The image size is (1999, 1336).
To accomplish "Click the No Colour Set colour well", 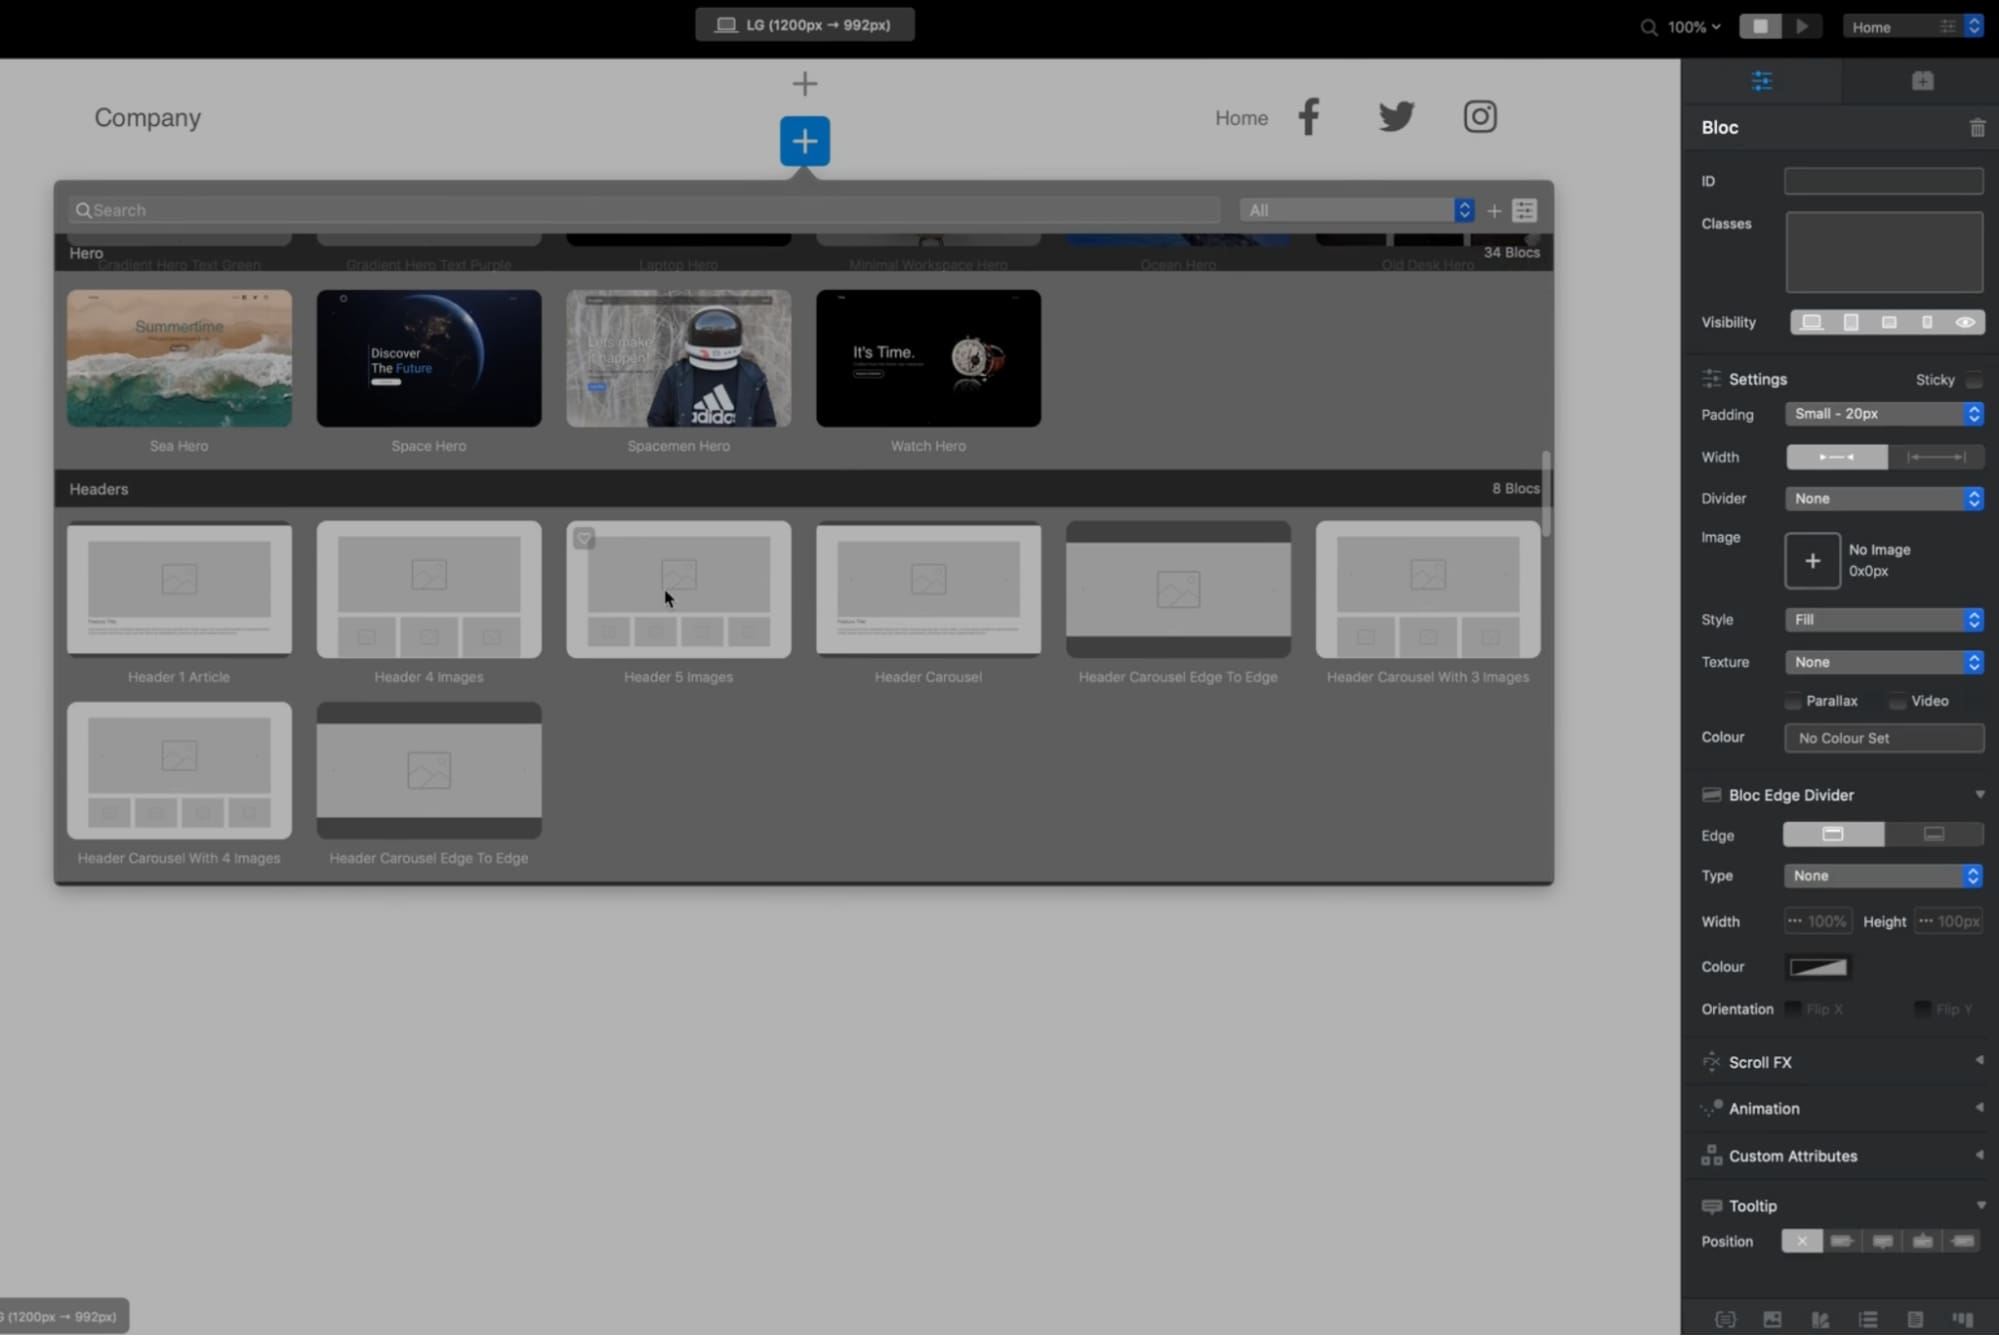I will point(1884,738).
